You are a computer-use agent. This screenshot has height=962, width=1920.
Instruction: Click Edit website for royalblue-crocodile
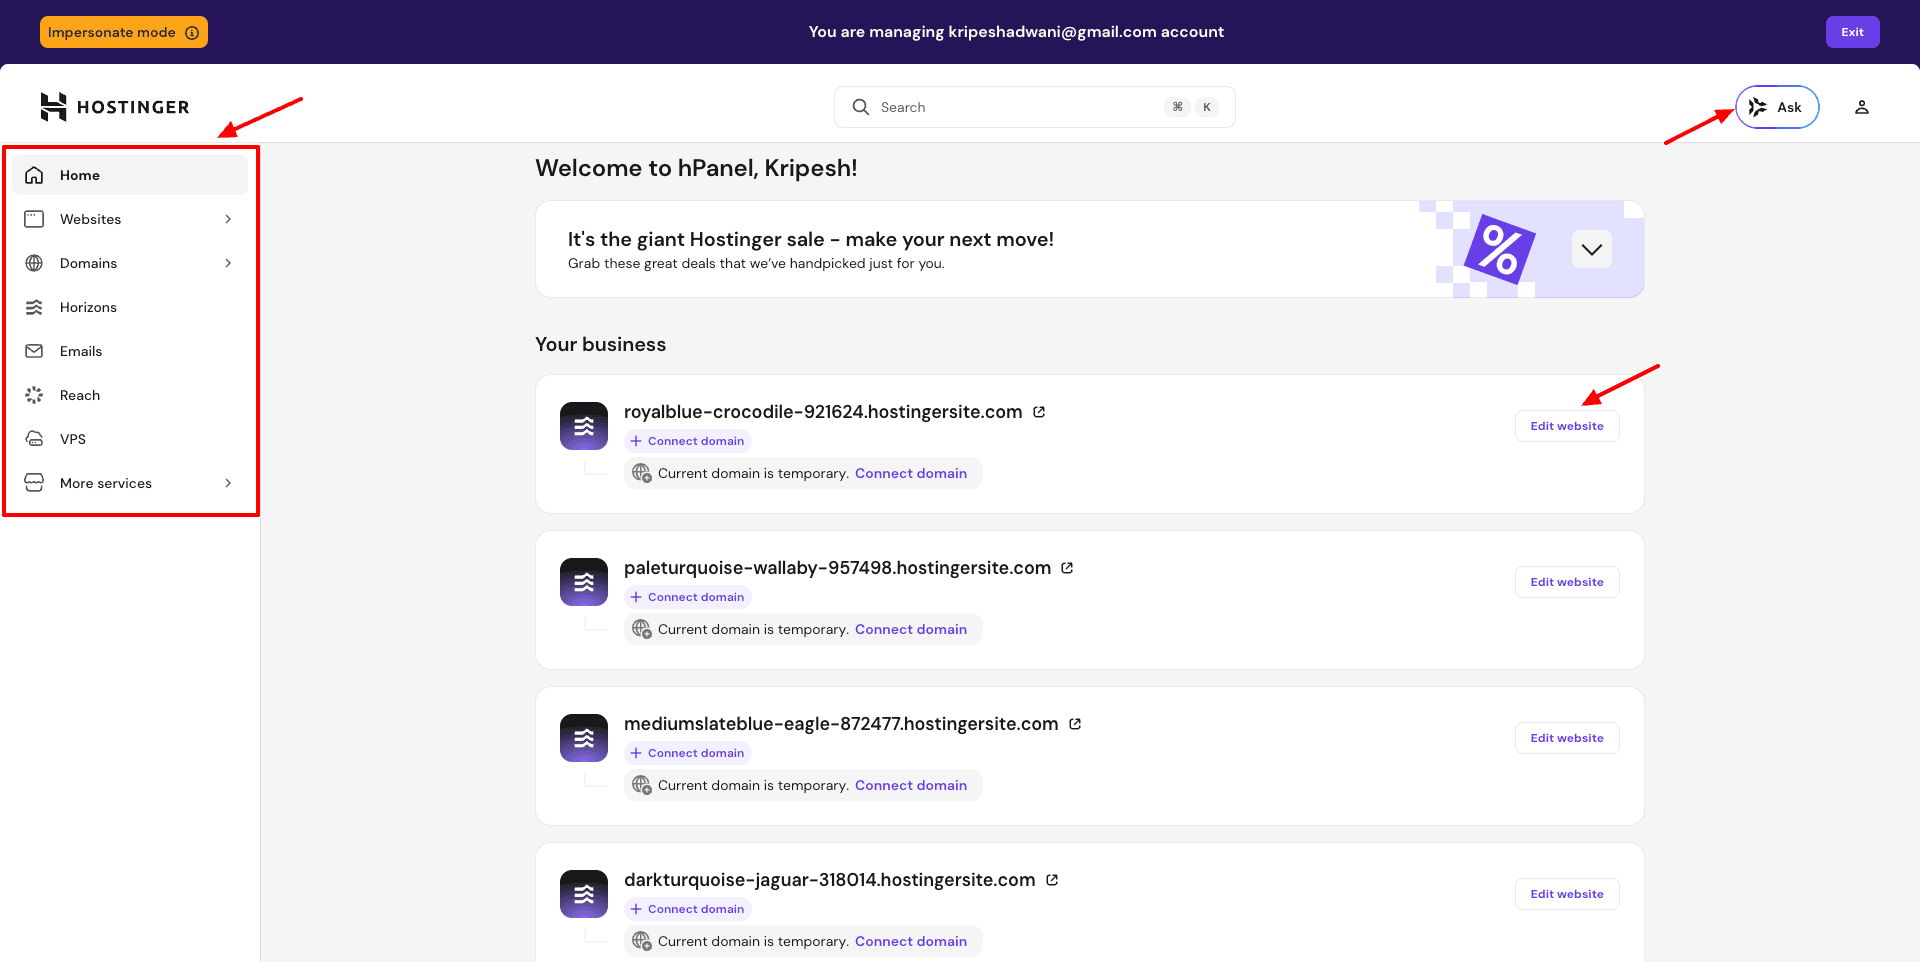1566,426
